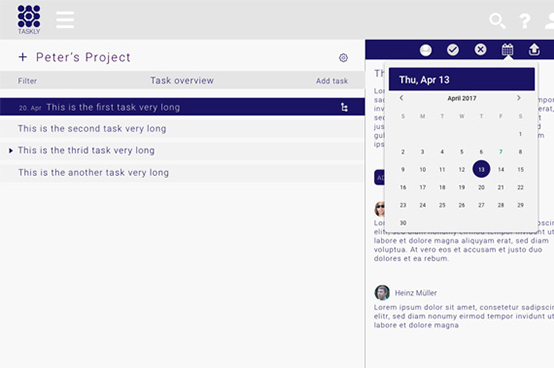
Task: Click the Peter's Project title
Action: [83, 57]
